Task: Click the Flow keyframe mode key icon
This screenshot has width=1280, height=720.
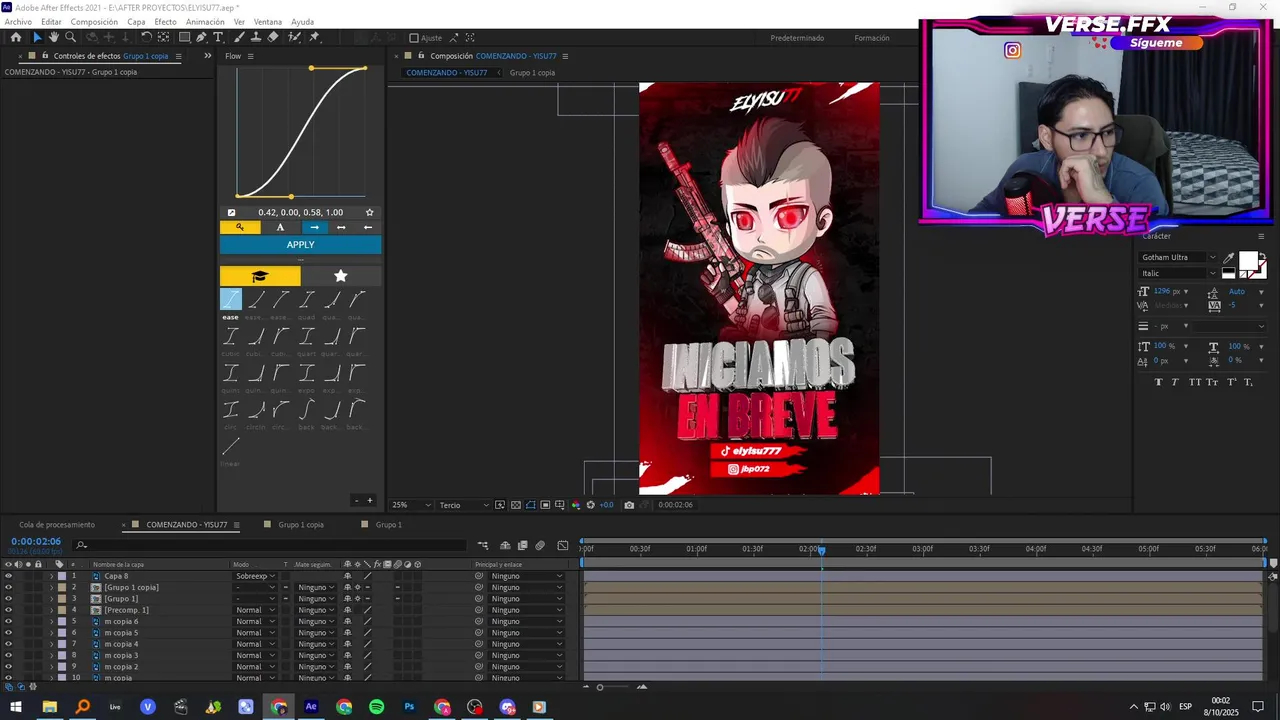Action: coord(239,227)
